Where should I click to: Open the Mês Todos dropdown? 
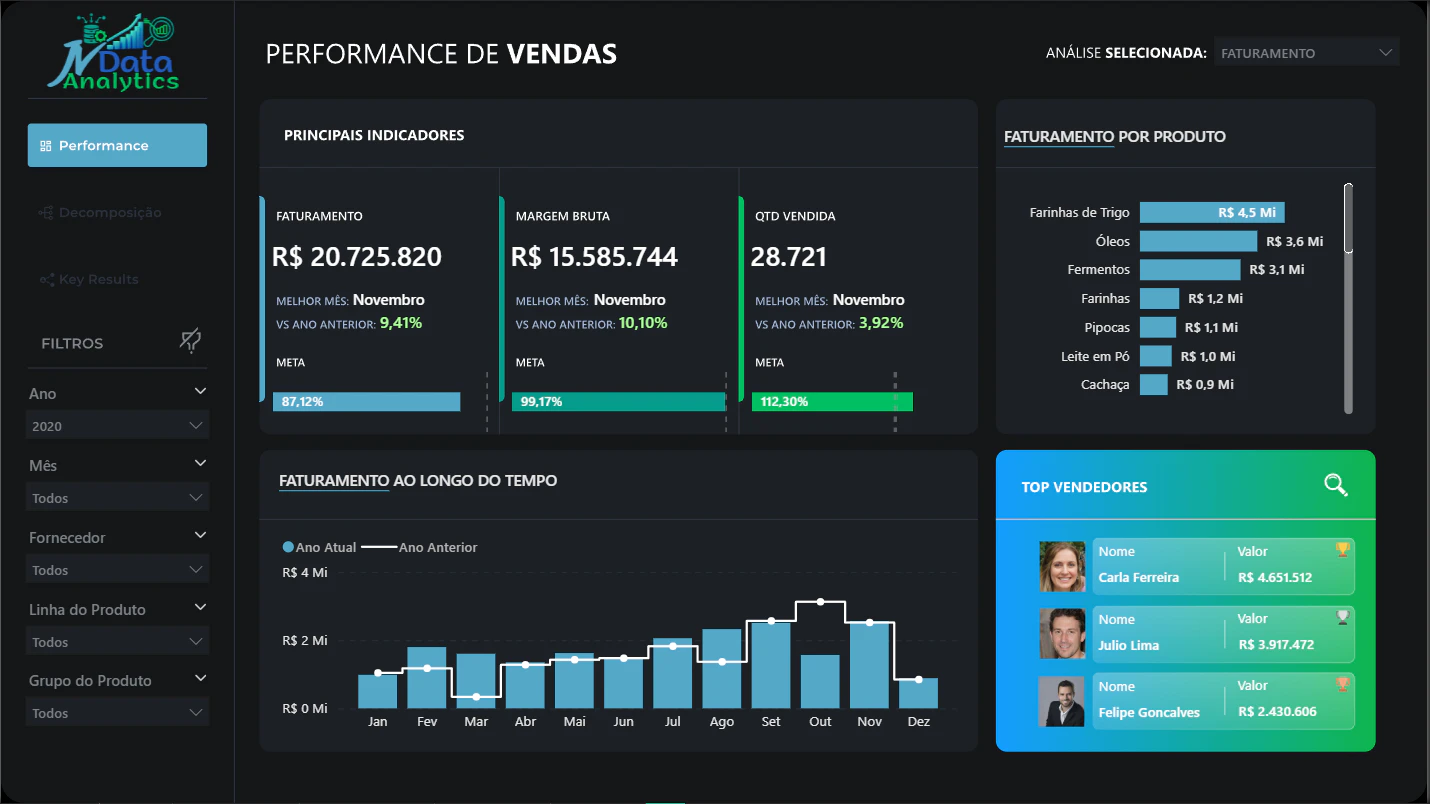click(x=117, y=498)
